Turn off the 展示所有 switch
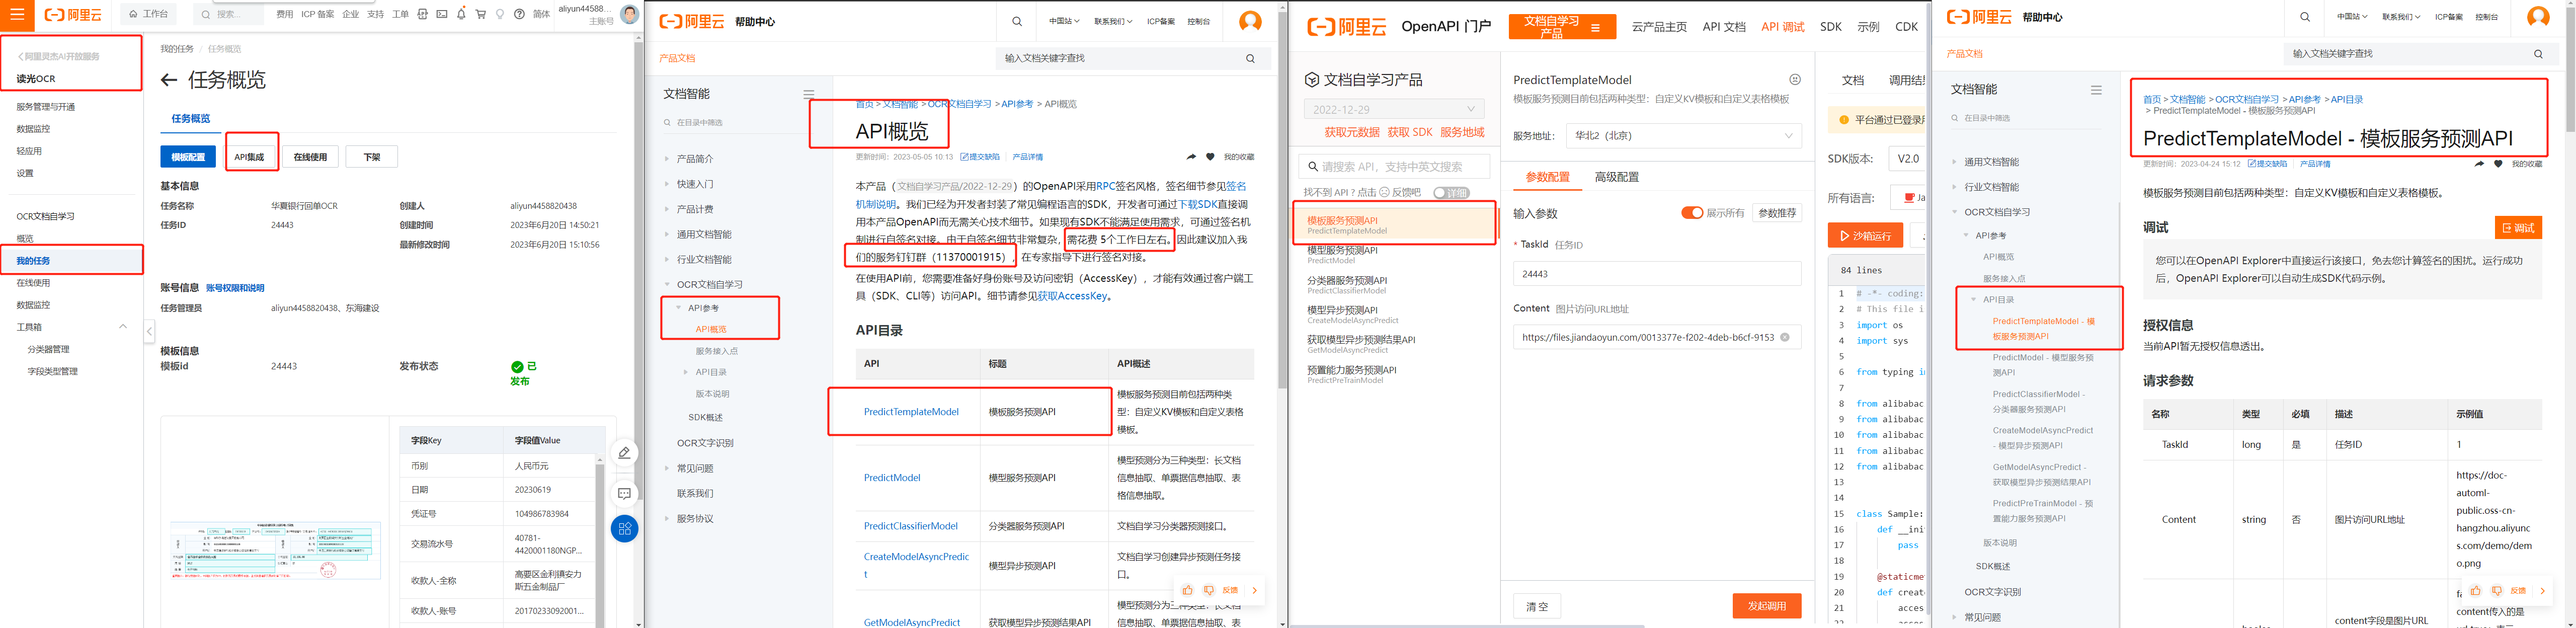This screenshot has width=2576, height=628. [1692, 213]
